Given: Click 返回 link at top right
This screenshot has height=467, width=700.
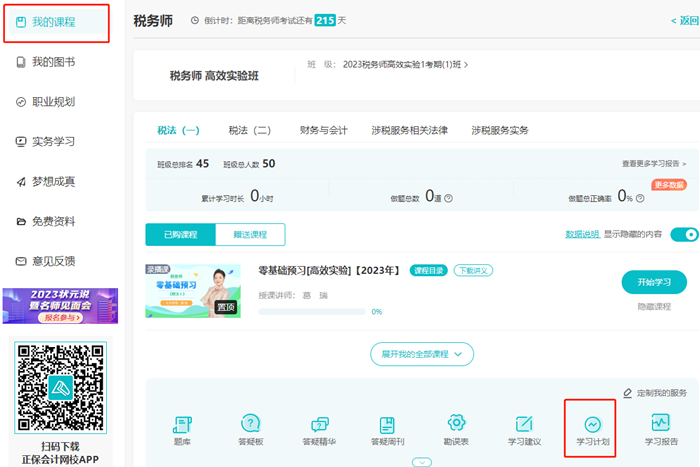Looking at the screenshot, I should tap(685, 21).
